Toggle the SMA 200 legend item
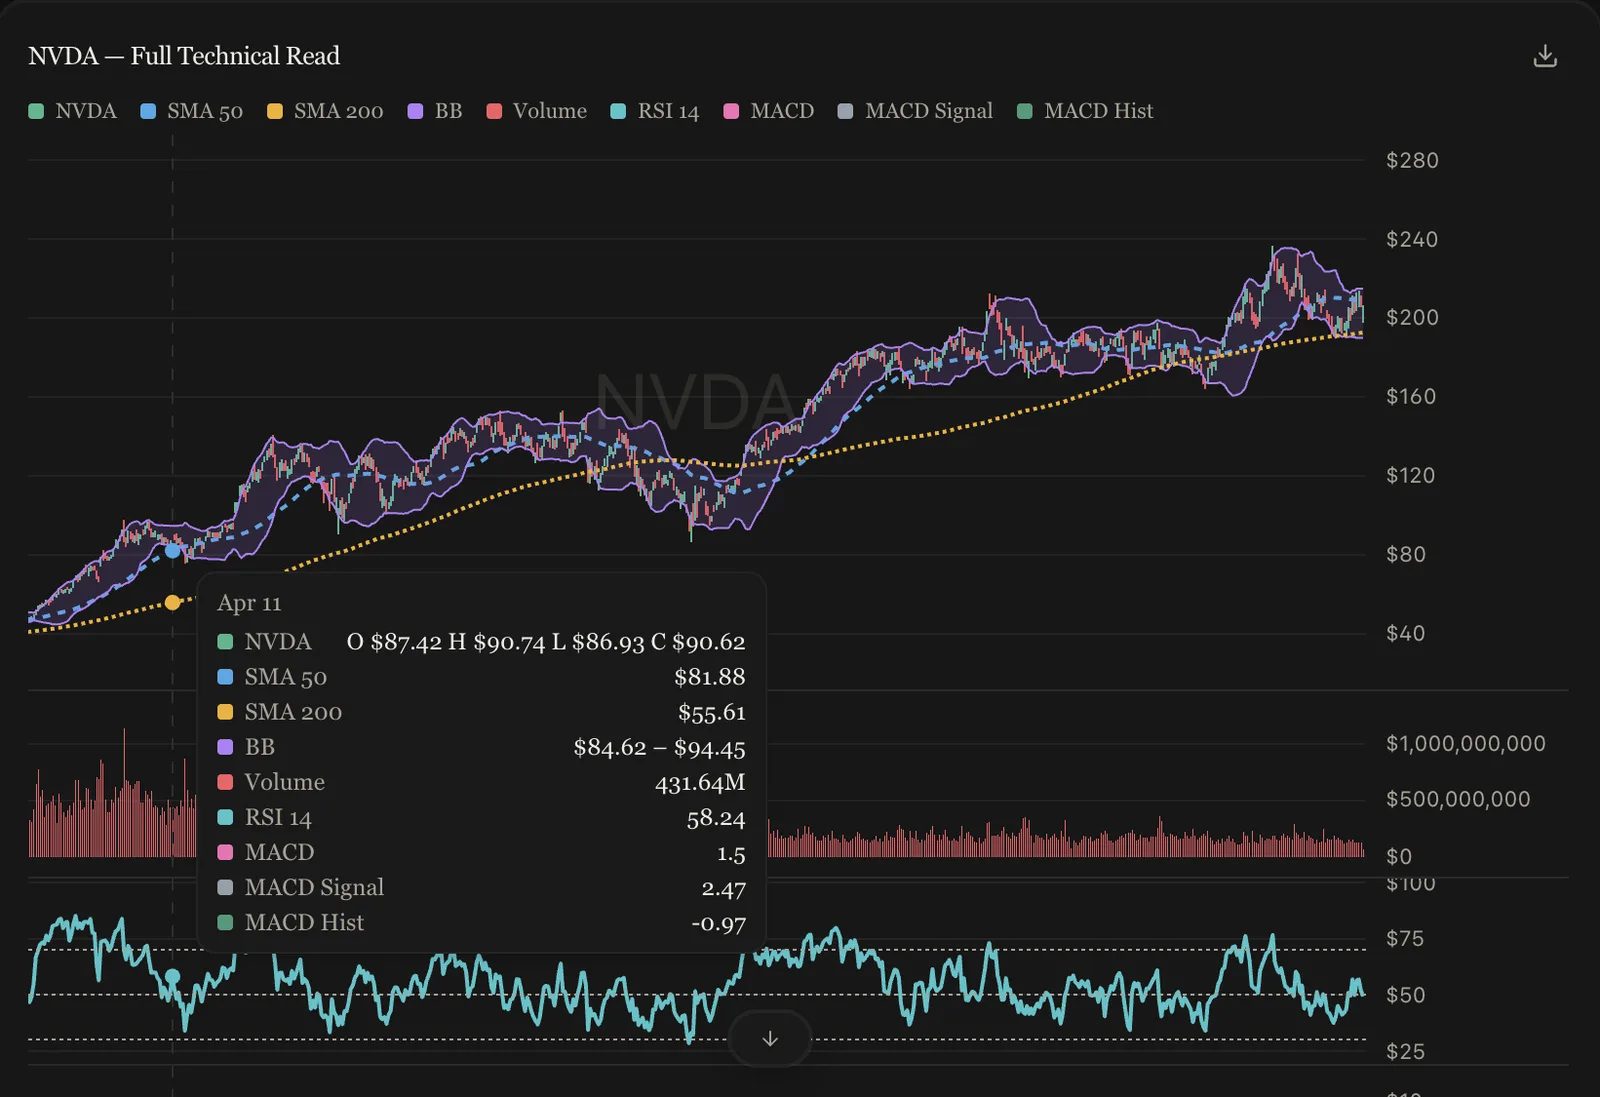 click(325, 111)
